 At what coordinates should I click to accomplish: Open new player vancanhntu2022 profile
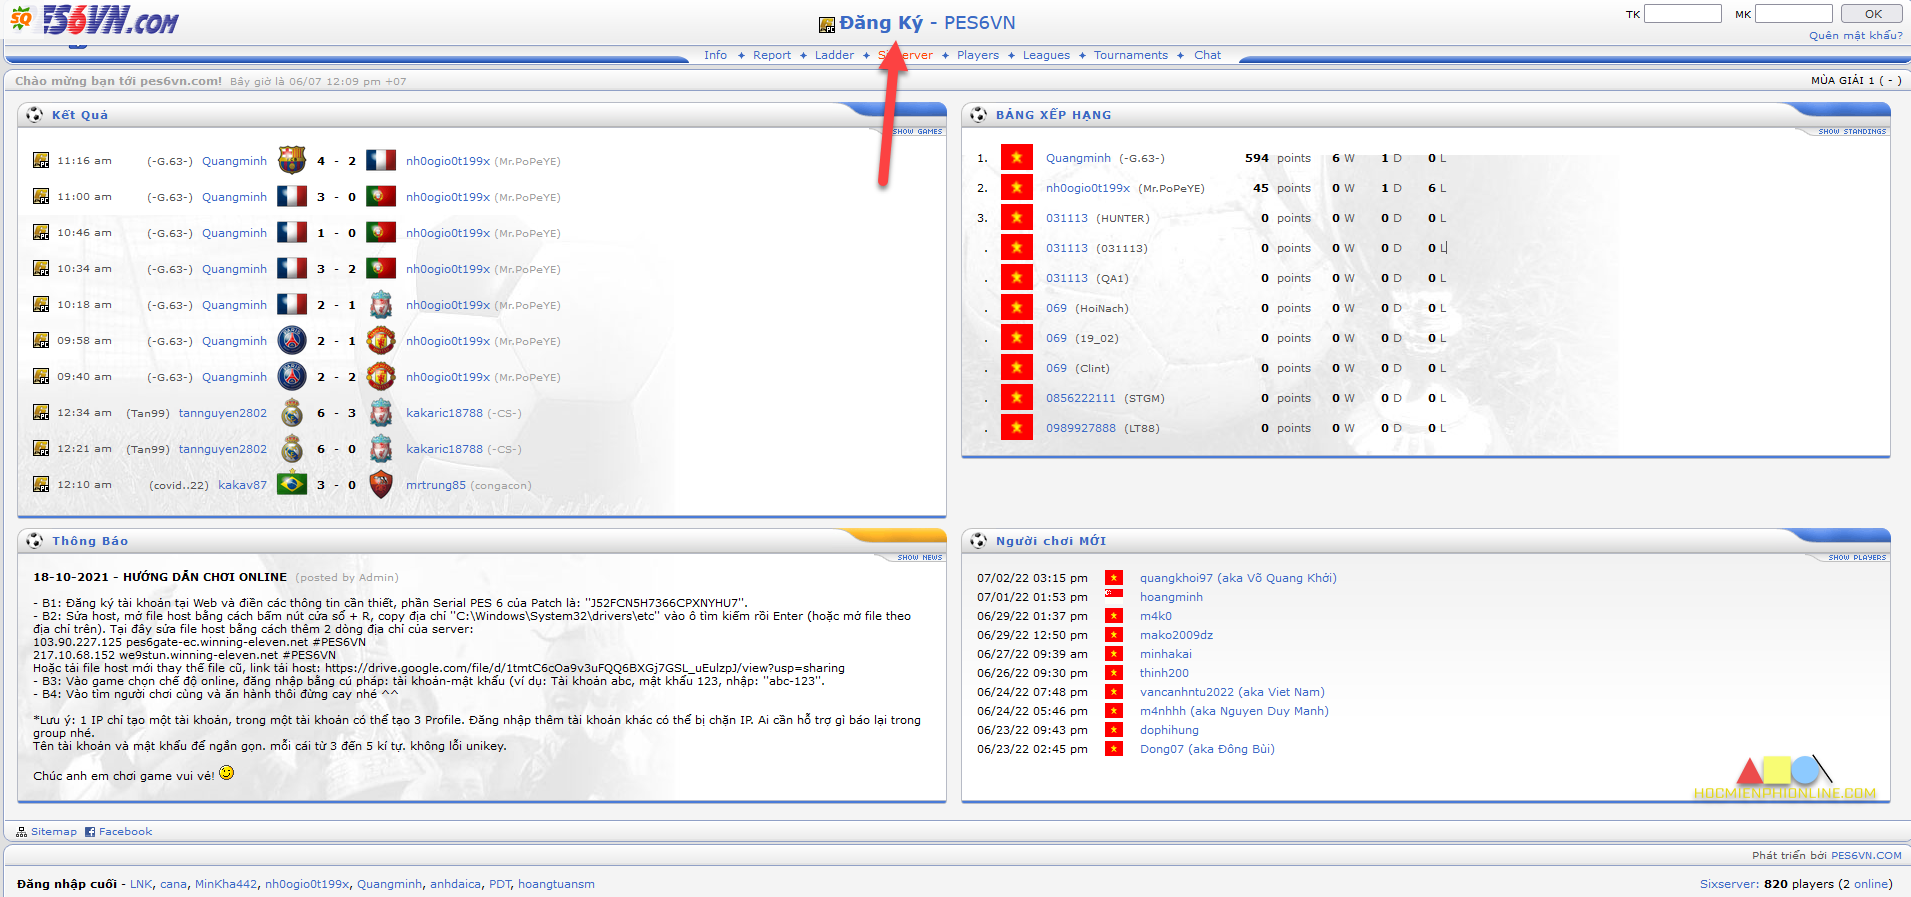(x=1232, y=691)
